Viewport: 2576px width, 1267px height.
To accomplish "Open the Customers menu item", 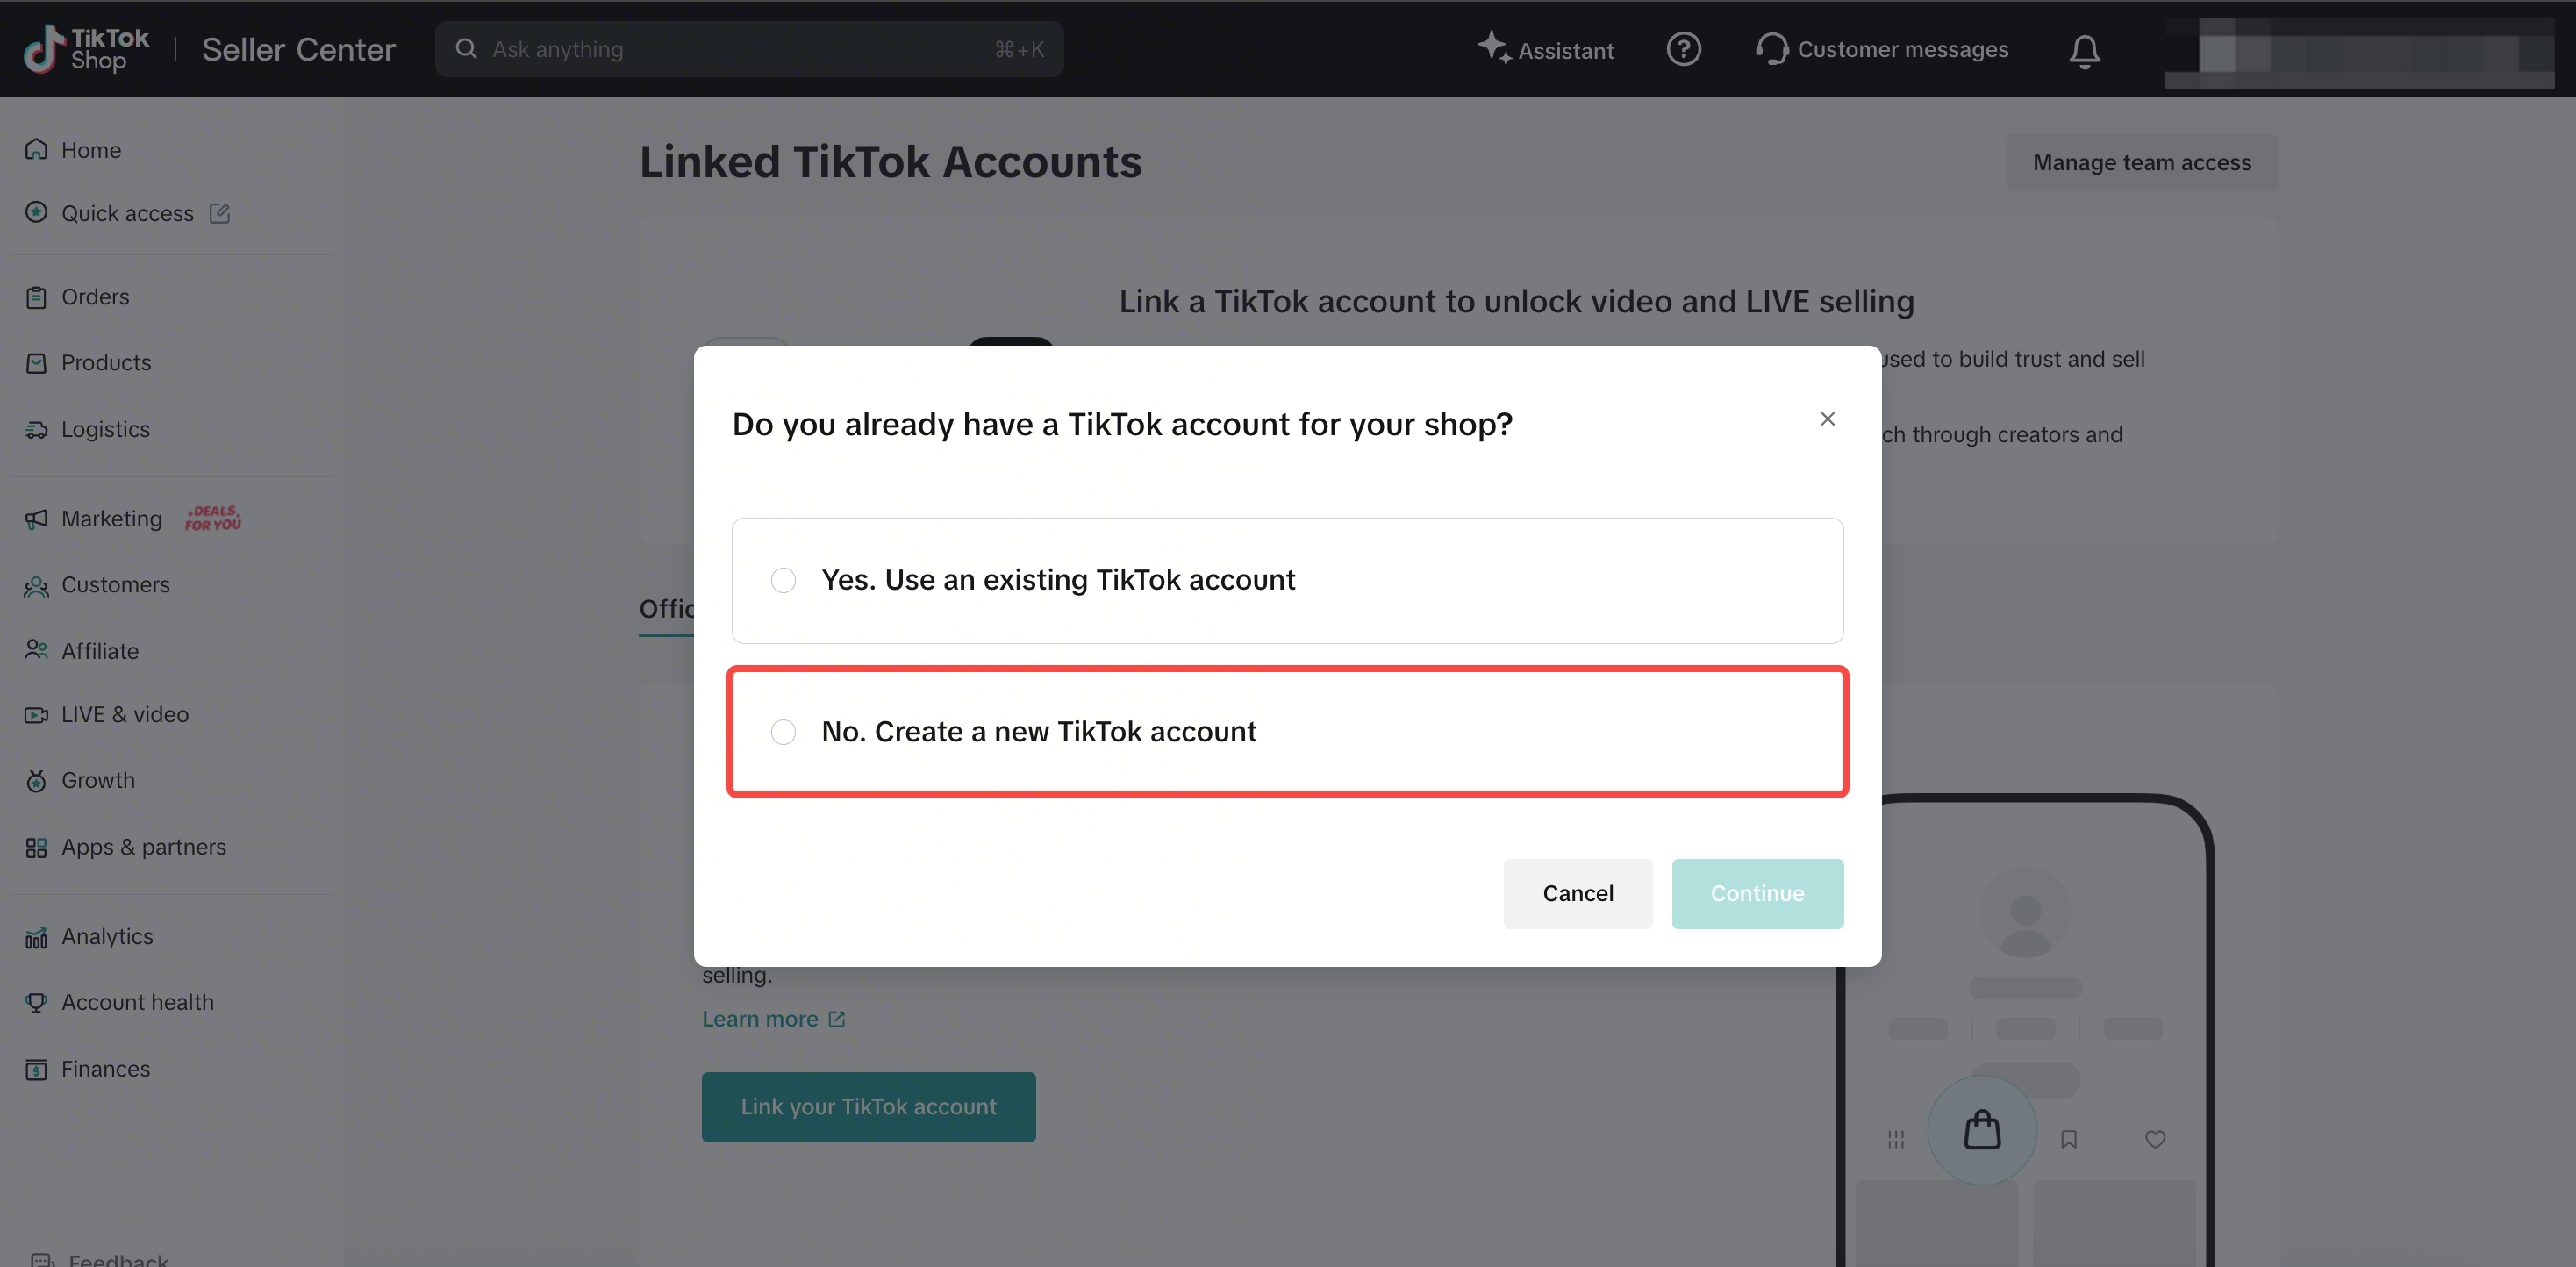I will coord(115,585).
